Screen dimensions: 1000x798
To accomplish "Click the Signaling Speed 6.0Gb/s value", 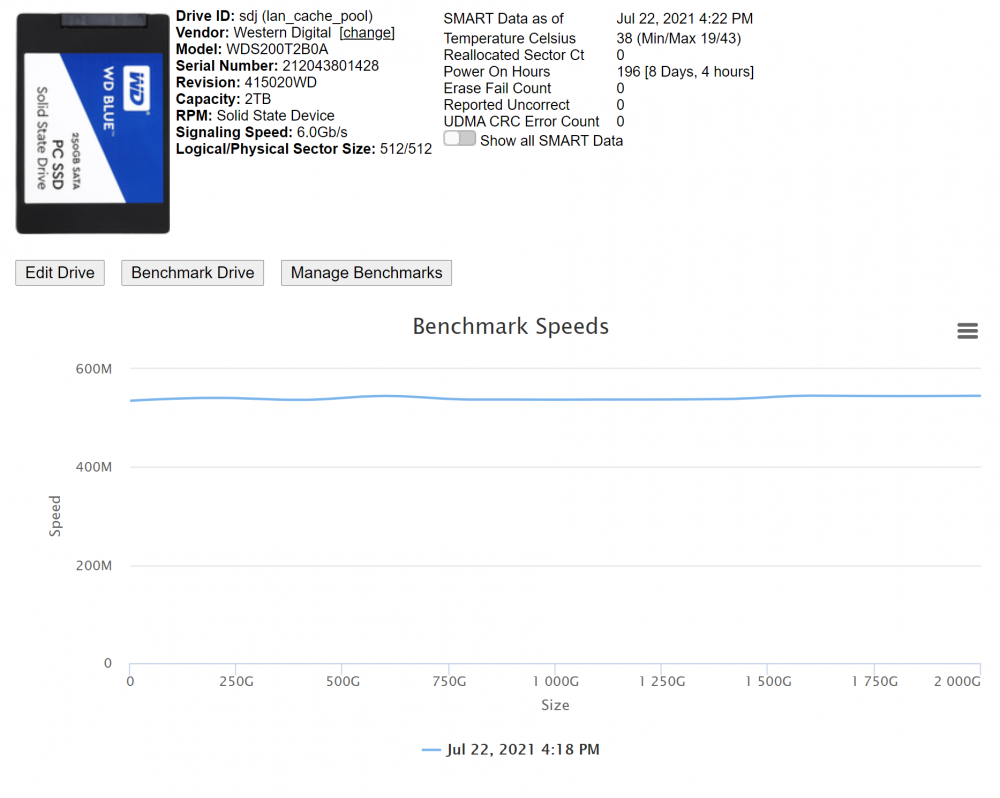I will [x=322, y=132].
